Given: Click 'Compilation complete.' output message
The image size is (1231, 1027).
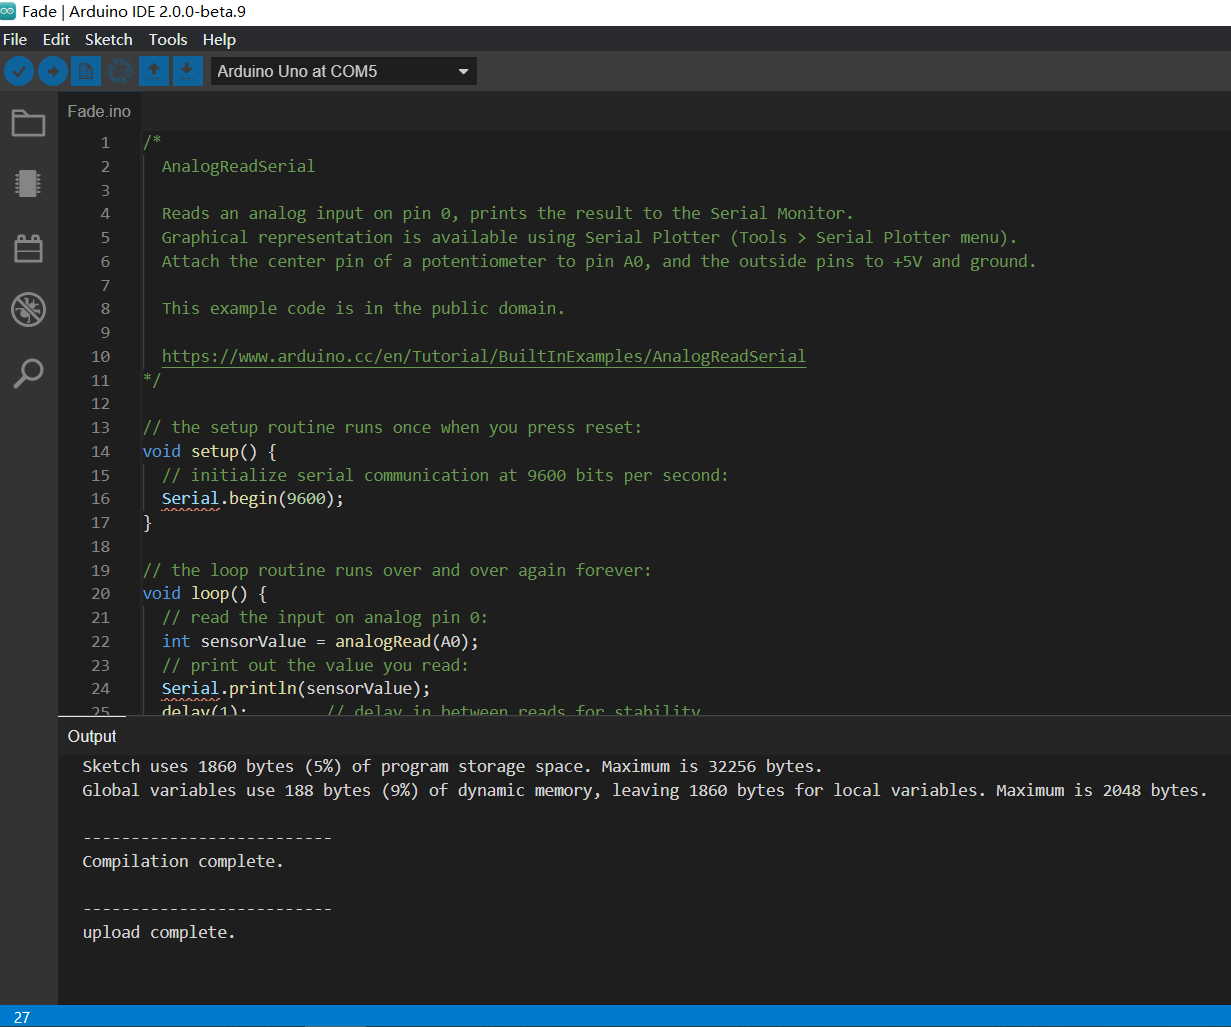Looking at the screenshot, I should tap(183, 861).
